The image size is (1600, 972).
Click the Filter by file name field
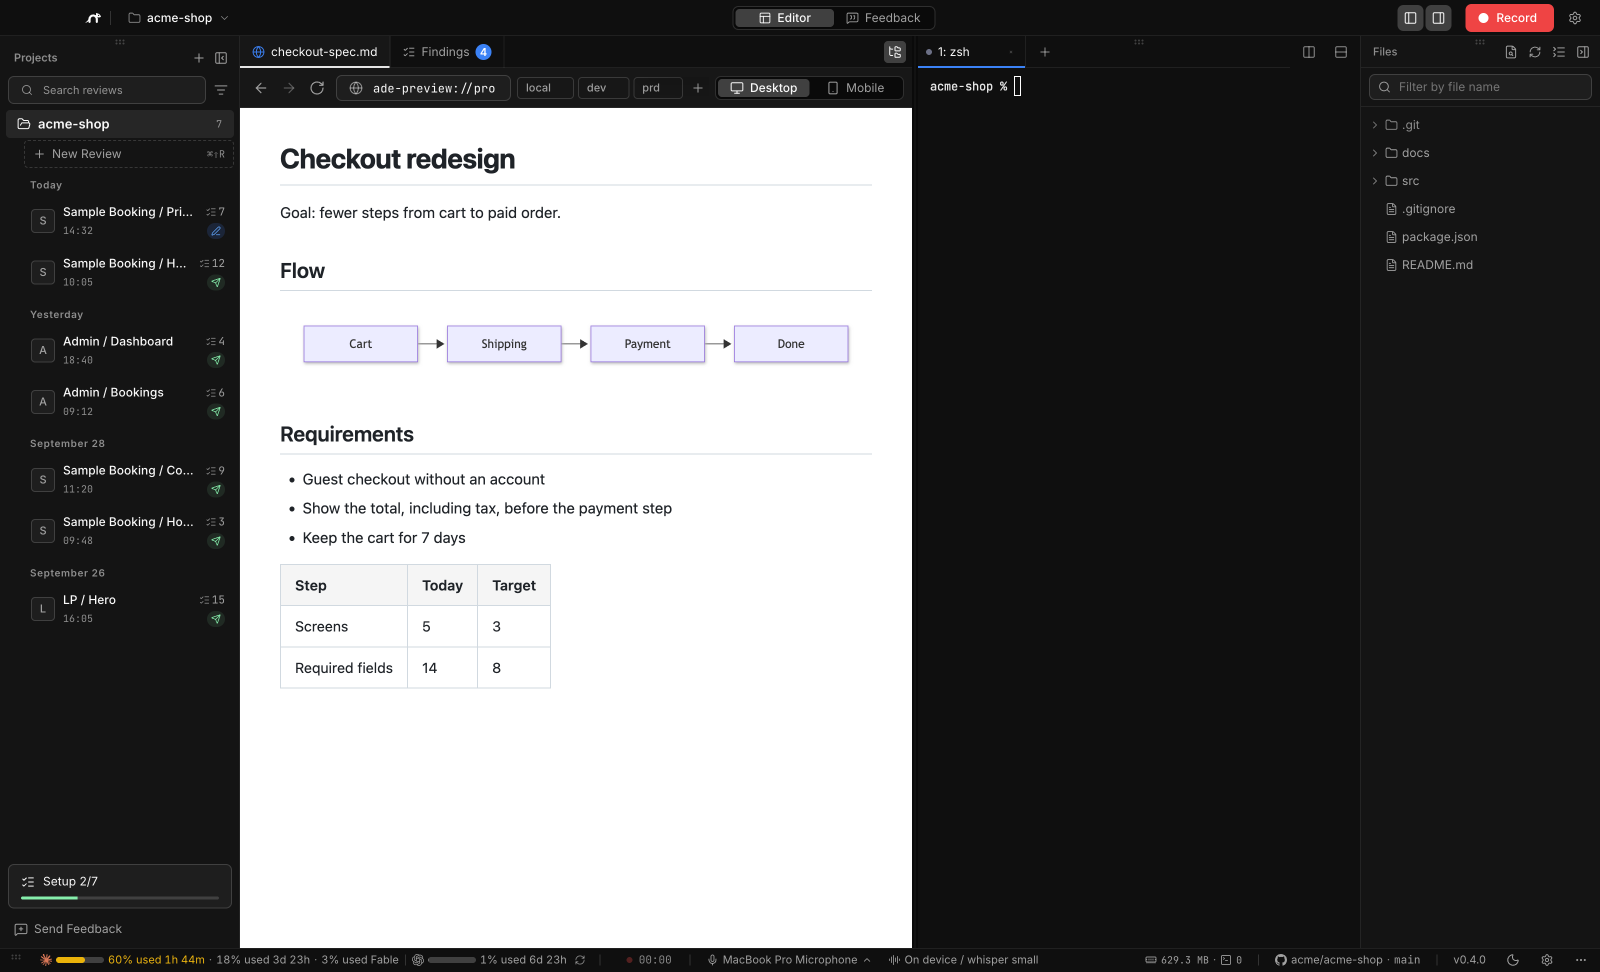pyautogui.click(x=1480, y=87)
